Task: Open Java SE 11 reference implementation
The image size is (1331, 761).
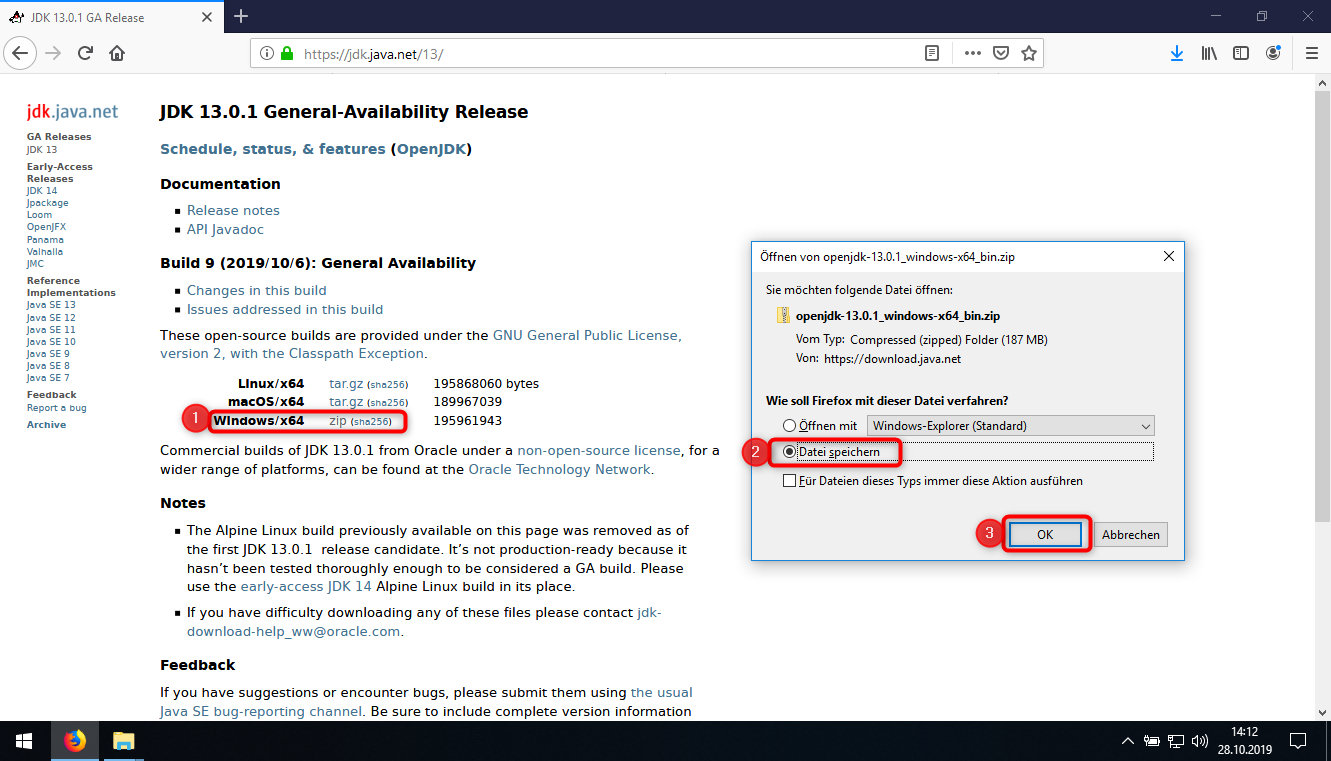Action: point(51,329)
